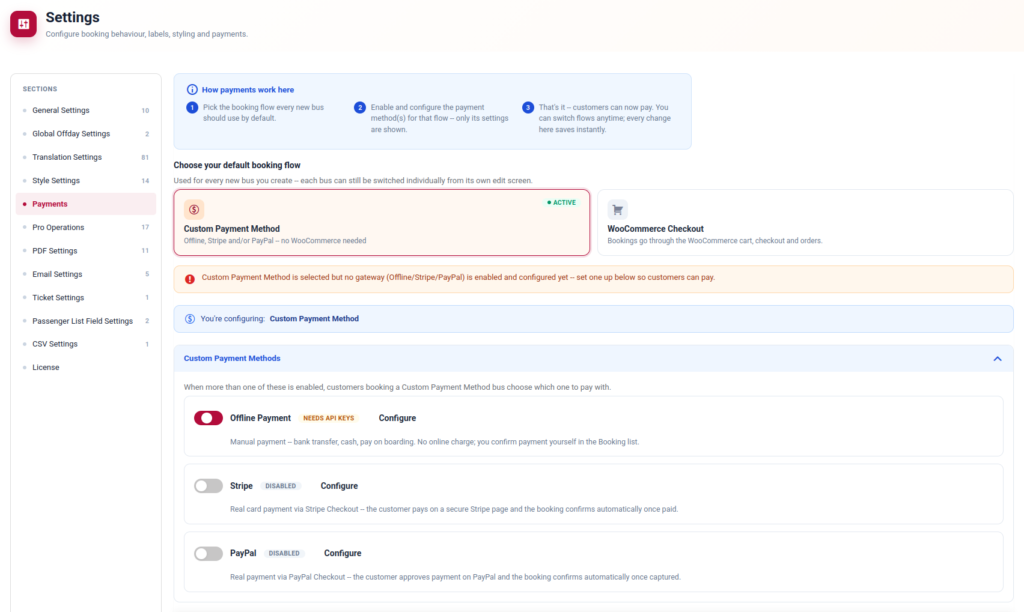
Task: Collapse the Custom Payment Methods section
Action: [x=997, y=359]
